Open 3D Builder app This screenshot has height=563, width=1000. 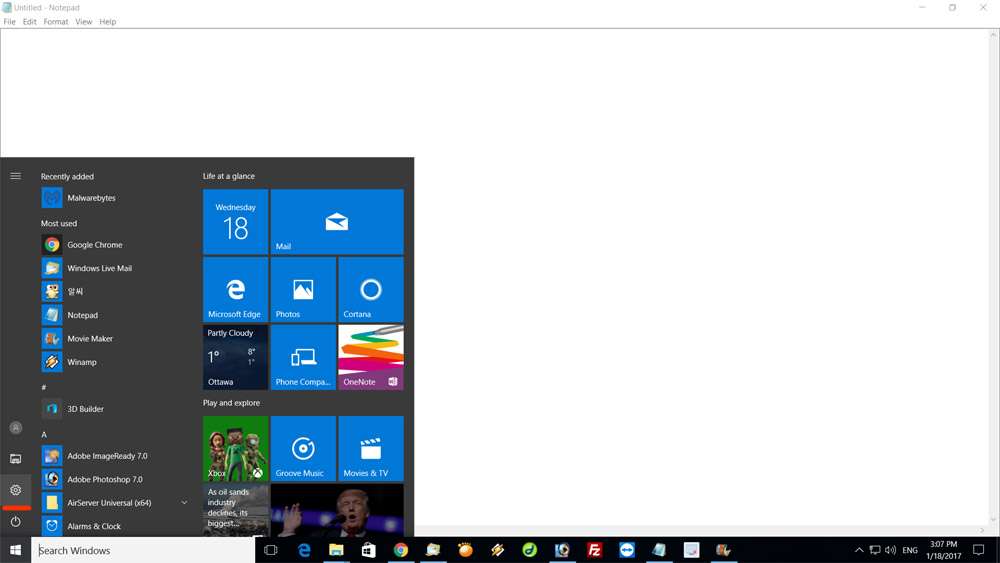[113, 409]
